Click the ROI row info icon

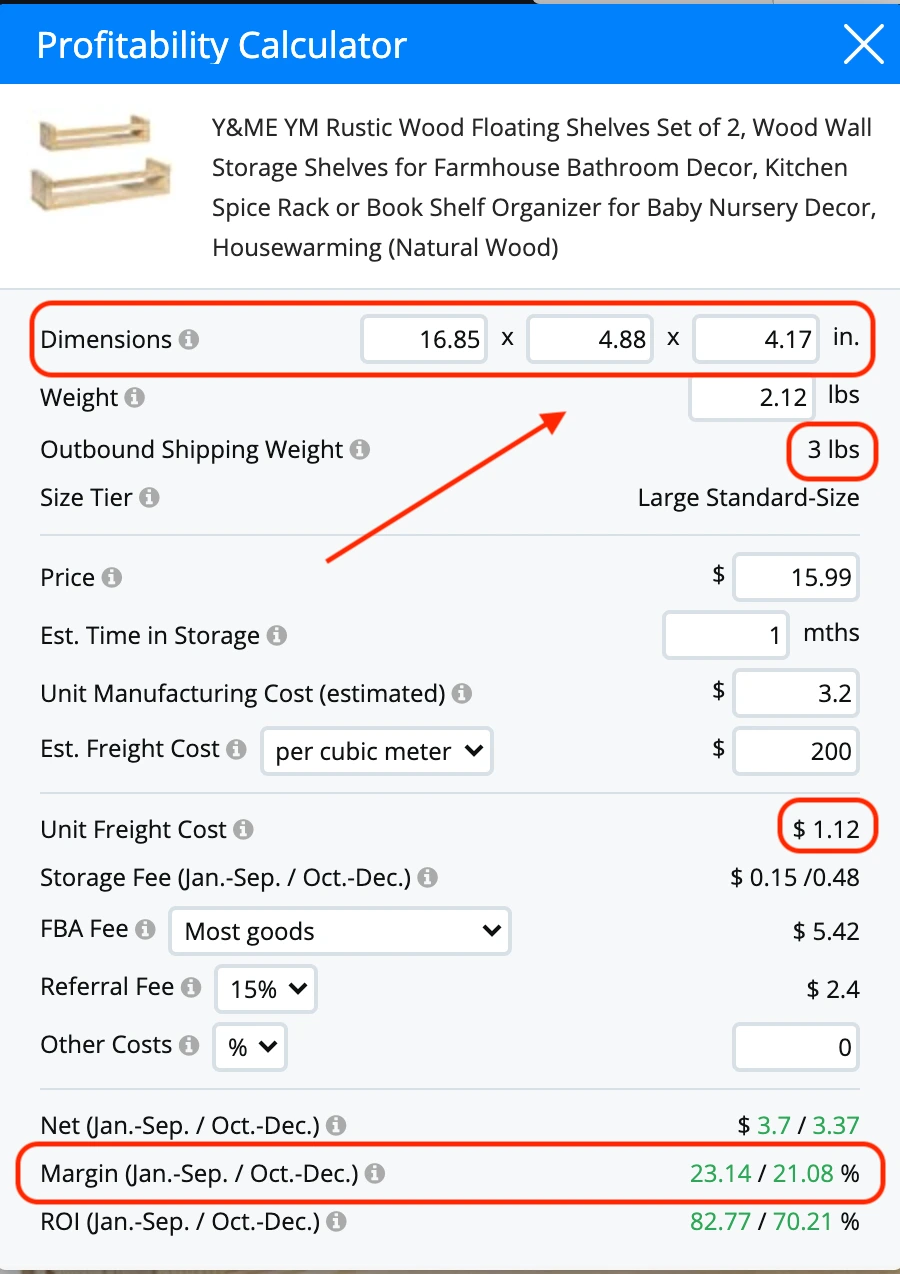337,1222
